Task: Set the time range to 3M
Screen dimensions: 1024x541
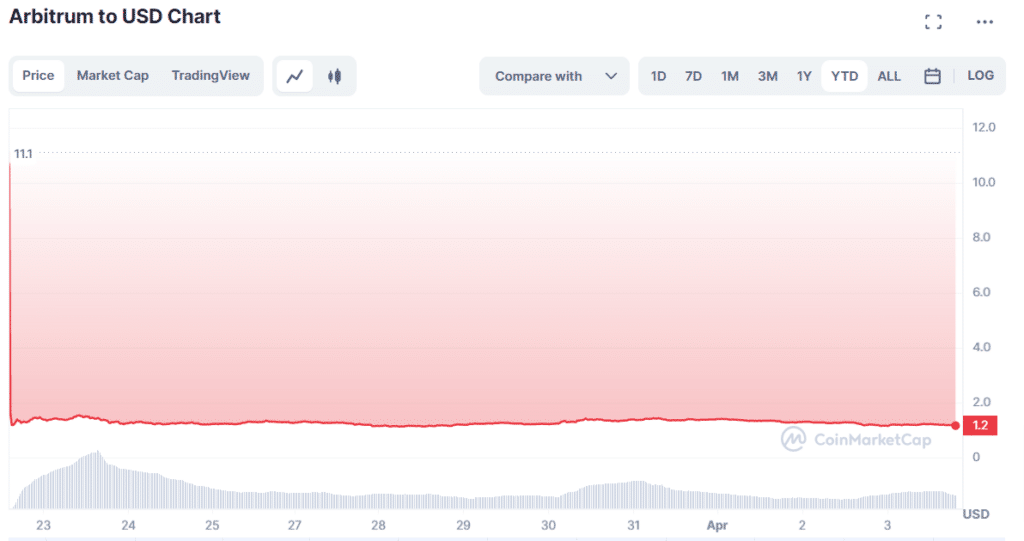Action: pyautogui.click(x=767, y=76)
